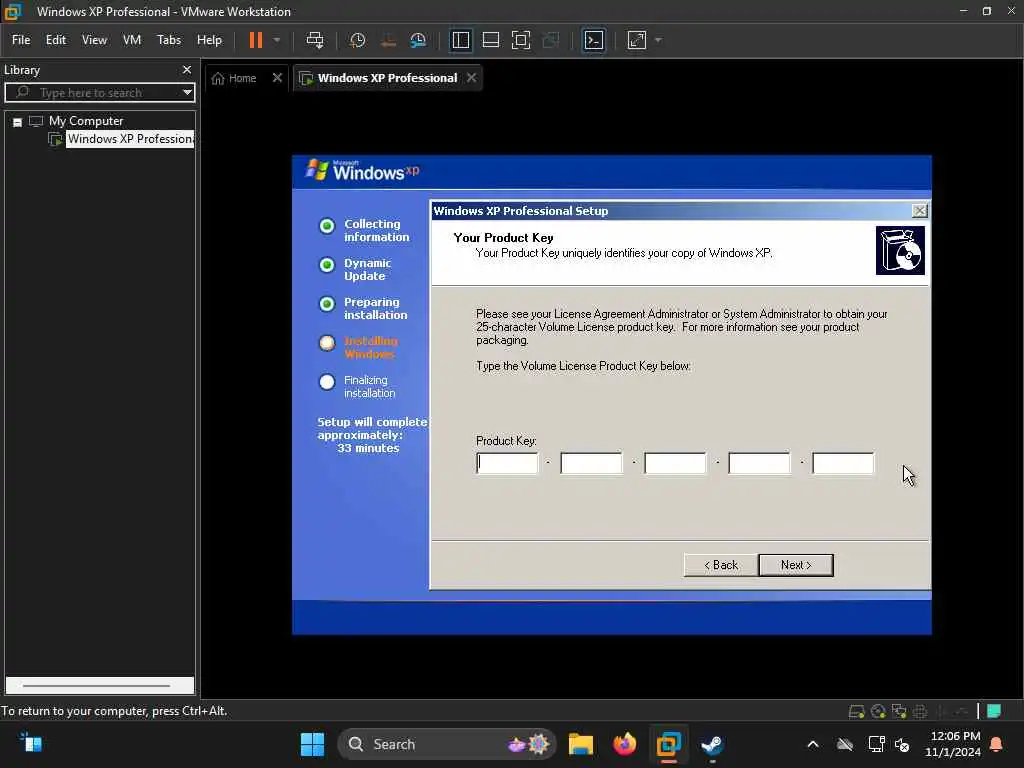Close the Library panel

[187, 69]
